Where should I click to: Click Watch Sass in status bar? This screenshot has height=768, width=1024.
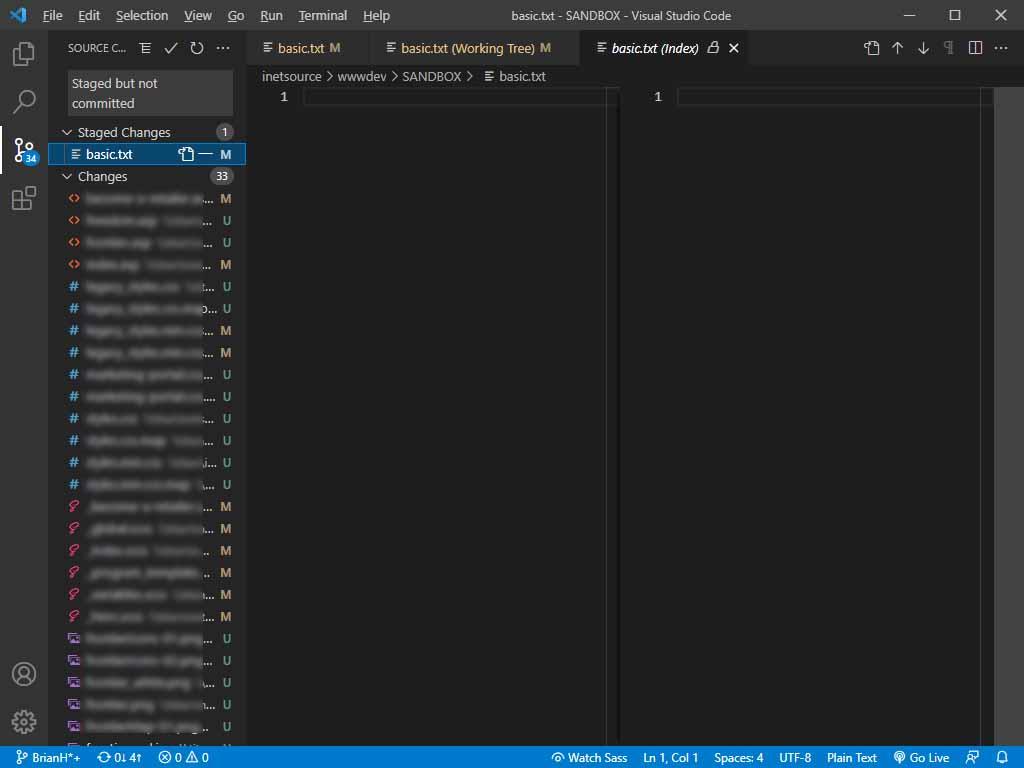pyautogui.click(x=590, y=758)
